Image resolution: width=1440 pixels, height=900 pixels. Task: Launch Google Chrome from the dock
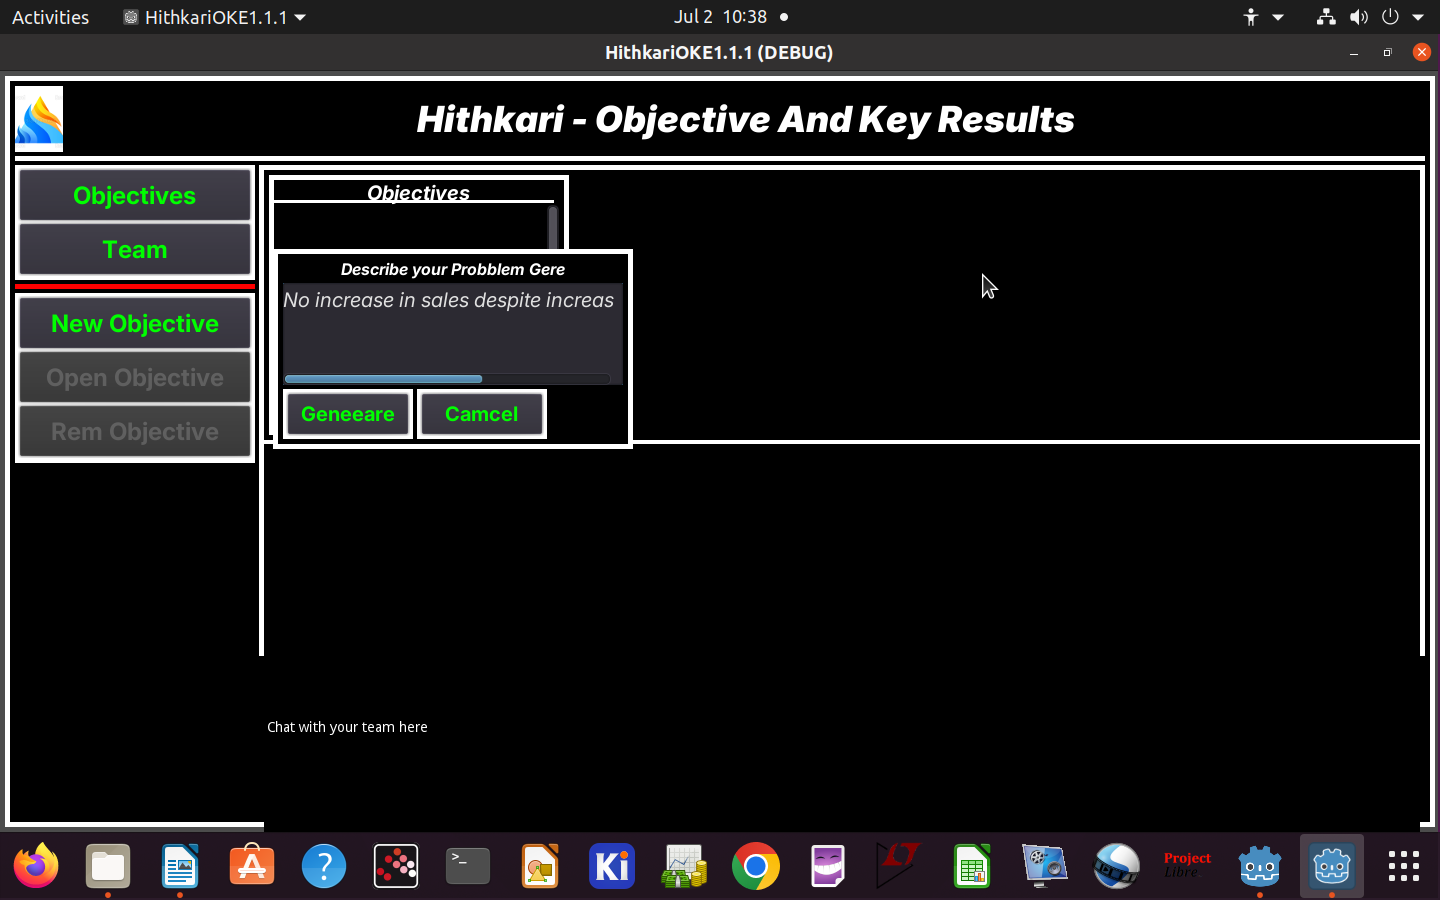coord(756,866)
